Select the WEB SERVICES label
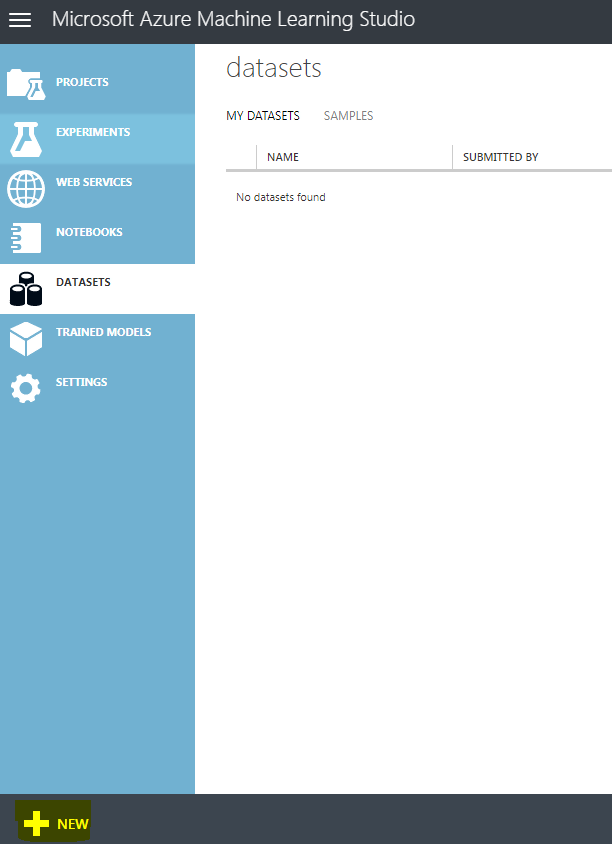The width and height of the screenshot is (612, 844). pyautogui.click(x=94, y=182)
